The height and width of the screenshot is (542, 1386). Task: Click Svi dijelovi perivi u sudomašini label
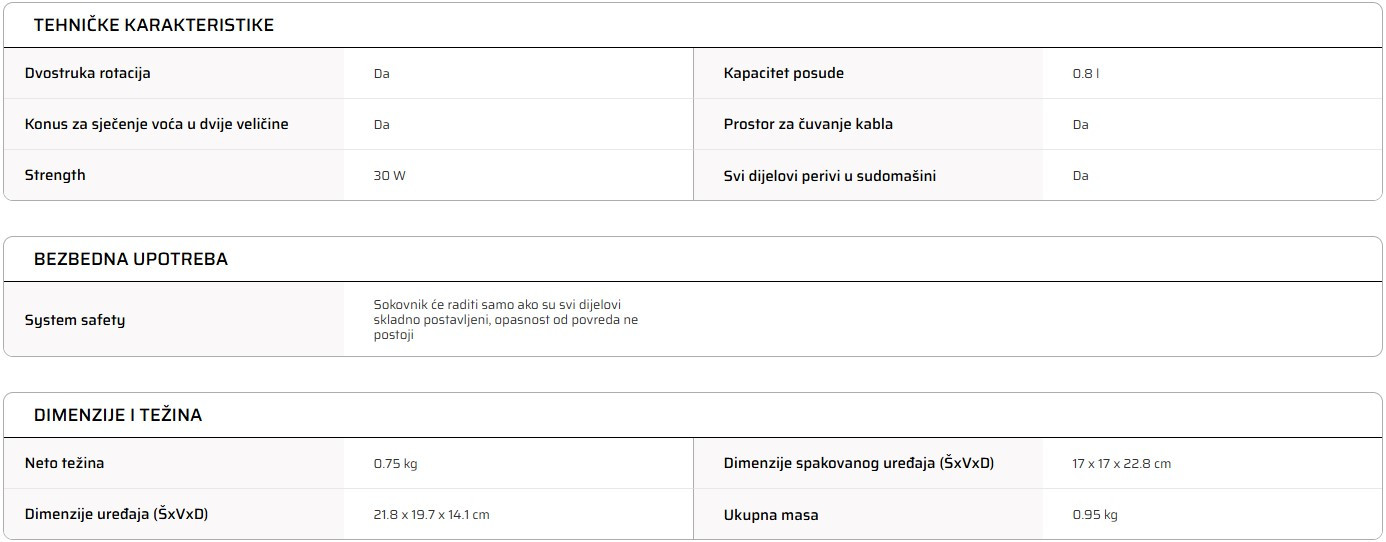coord(830,176)
